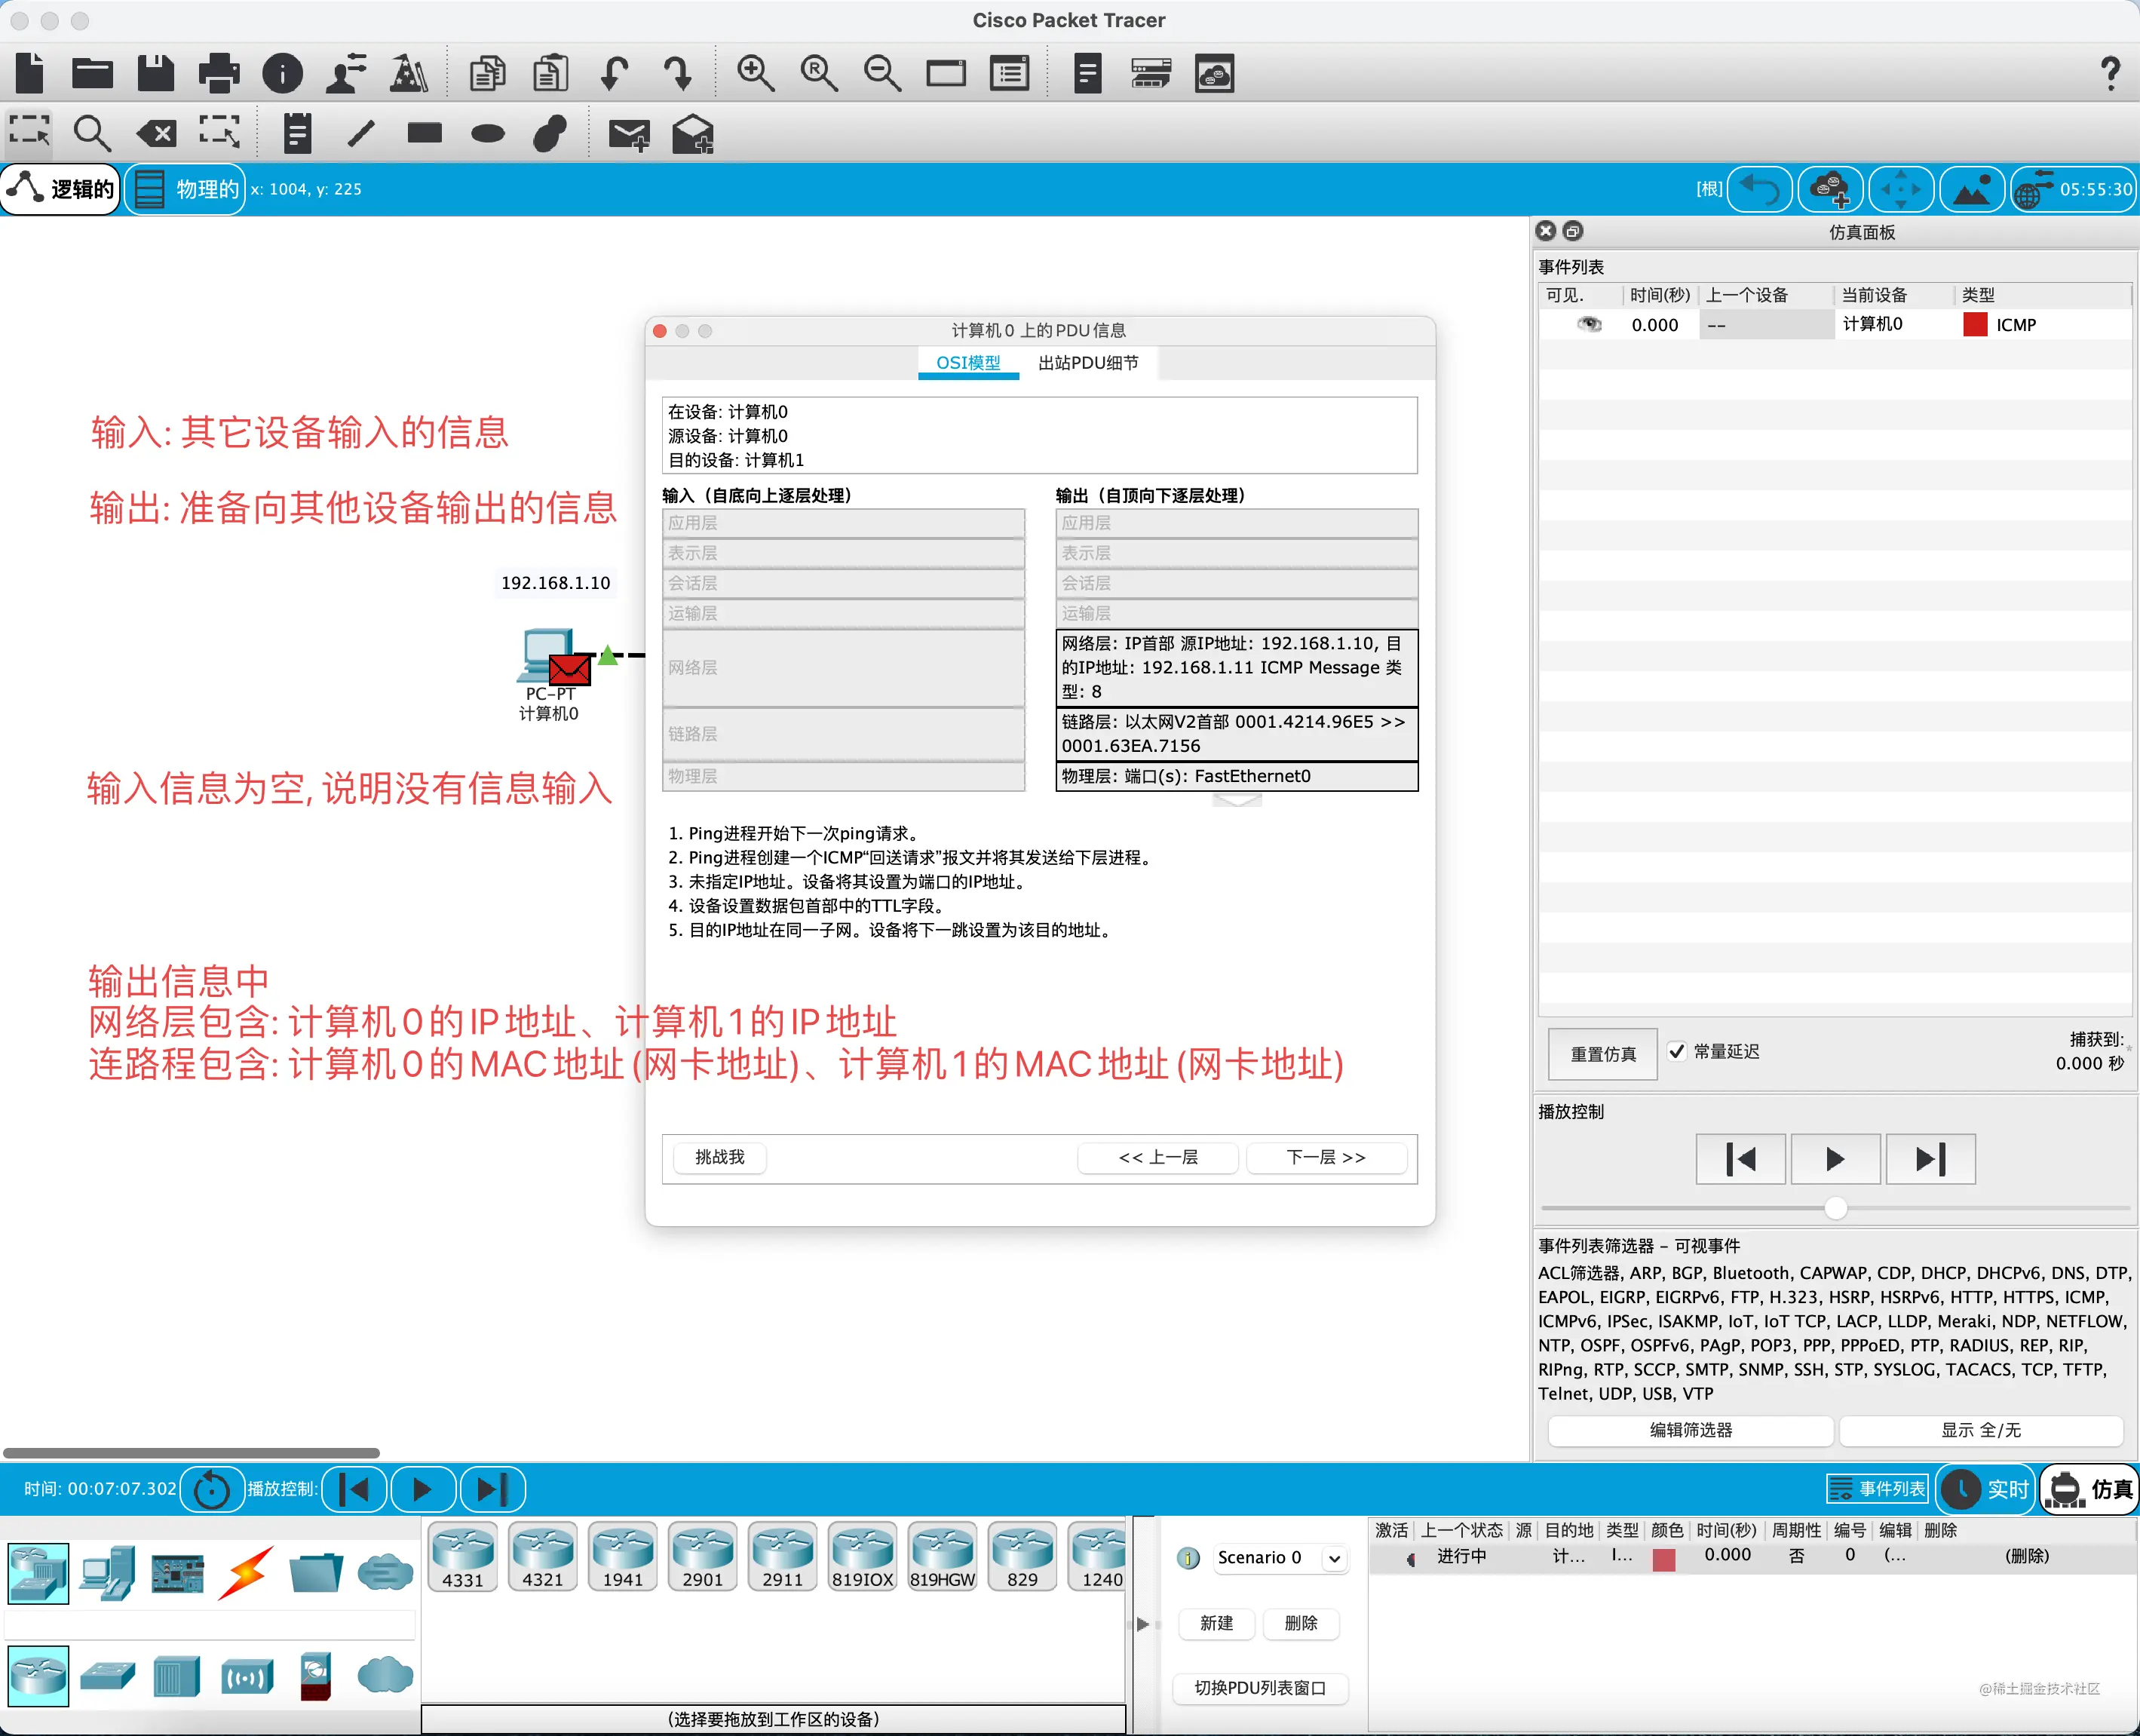The image size is (2140, 1736).
Task: Save the network with floppy icon
Action: coord(155,73)
